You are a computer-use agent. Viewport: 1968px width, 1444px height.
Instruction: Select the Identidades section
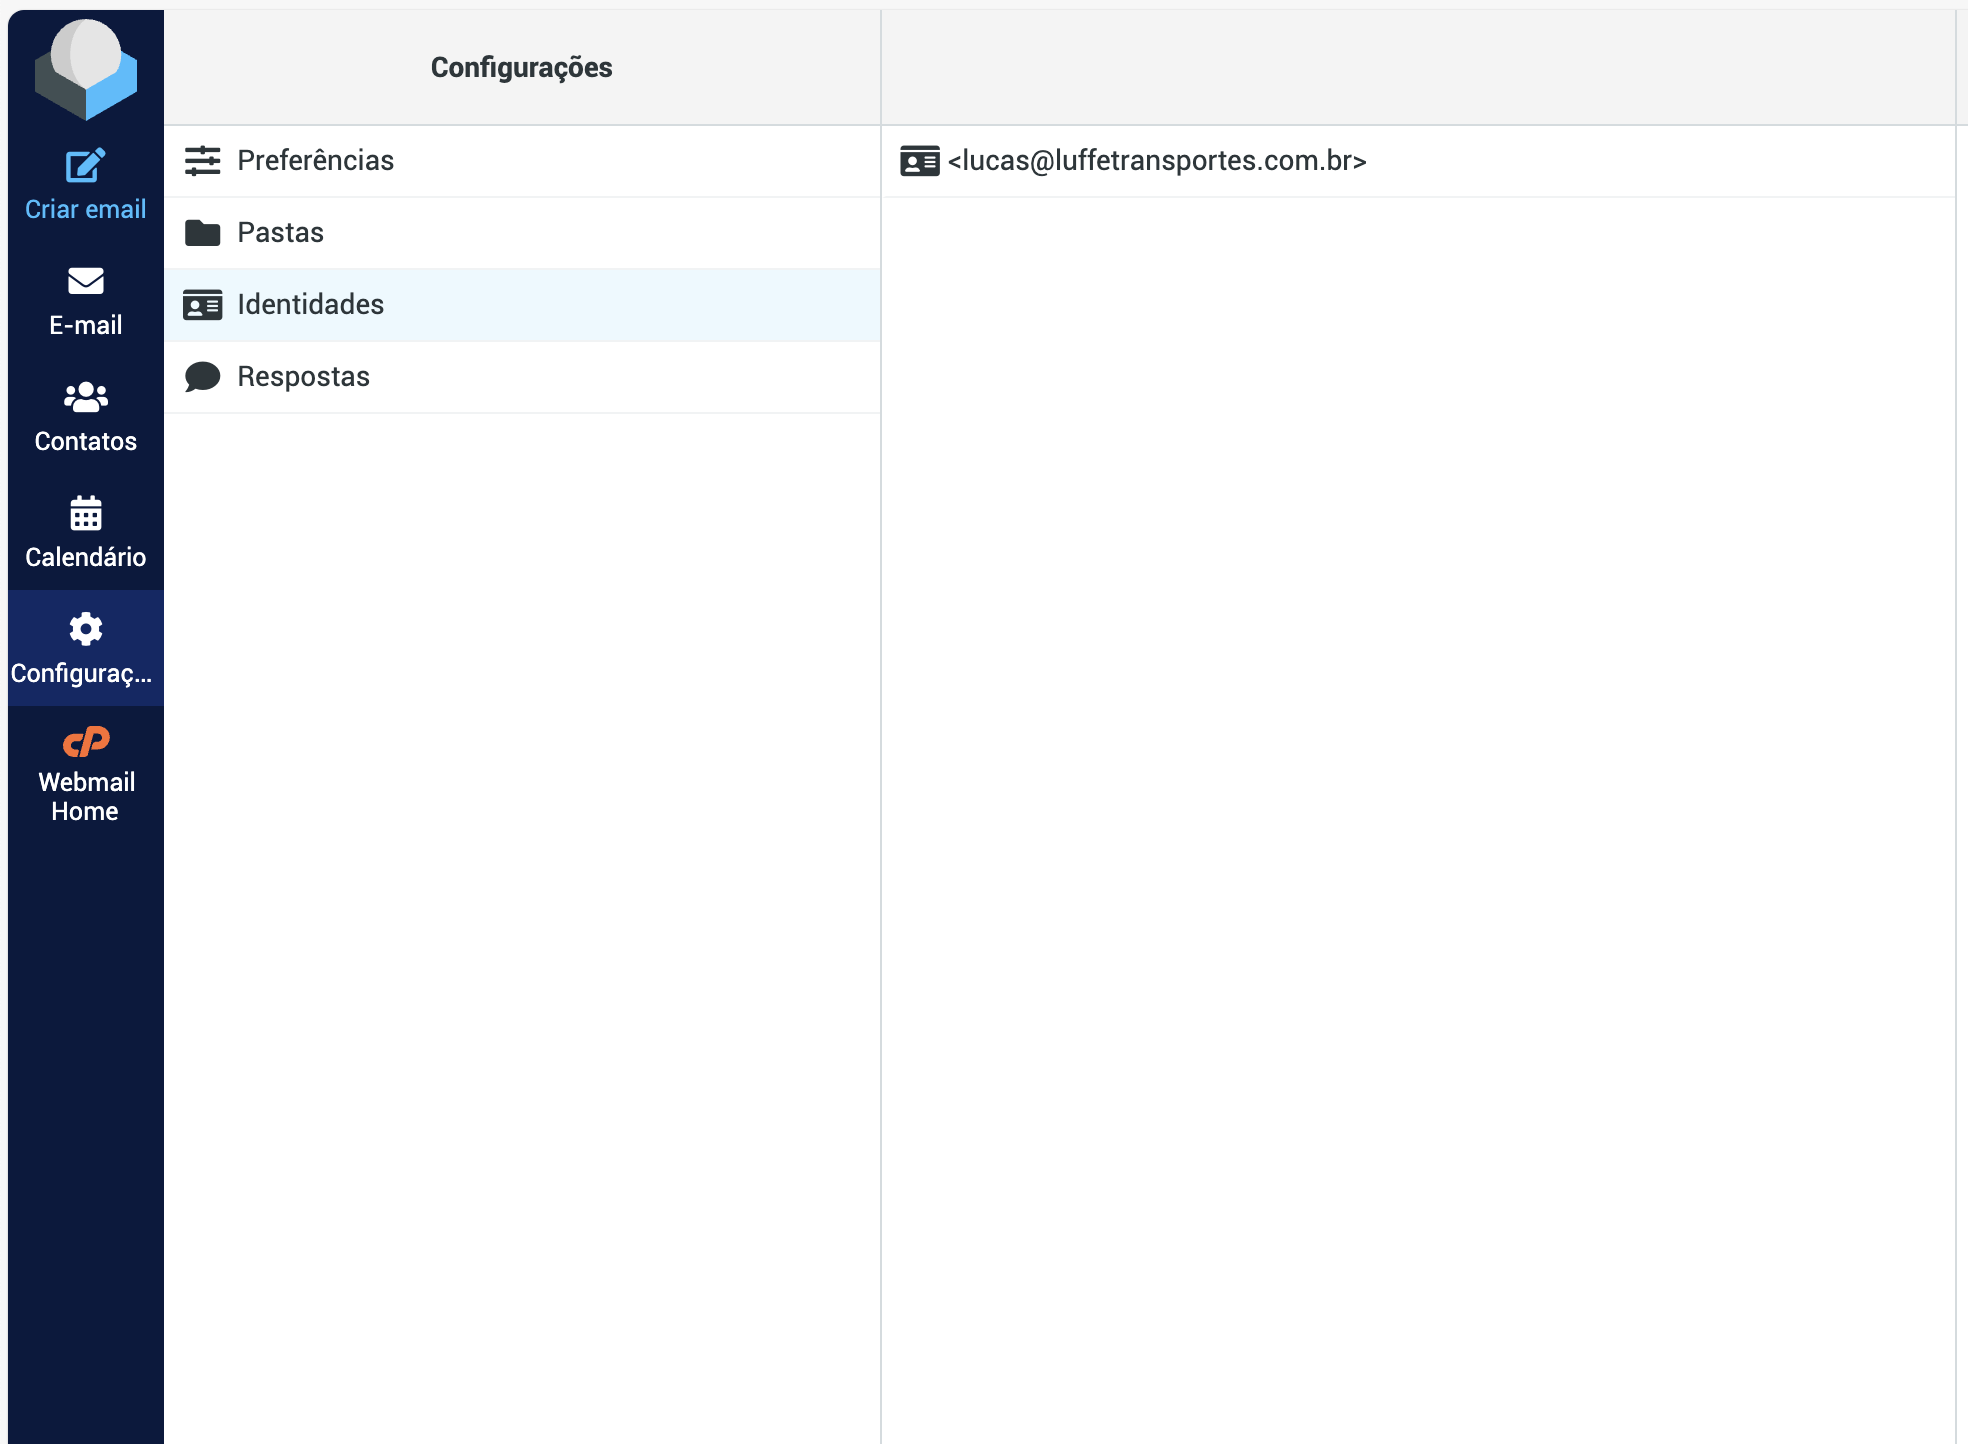point(523,305)
